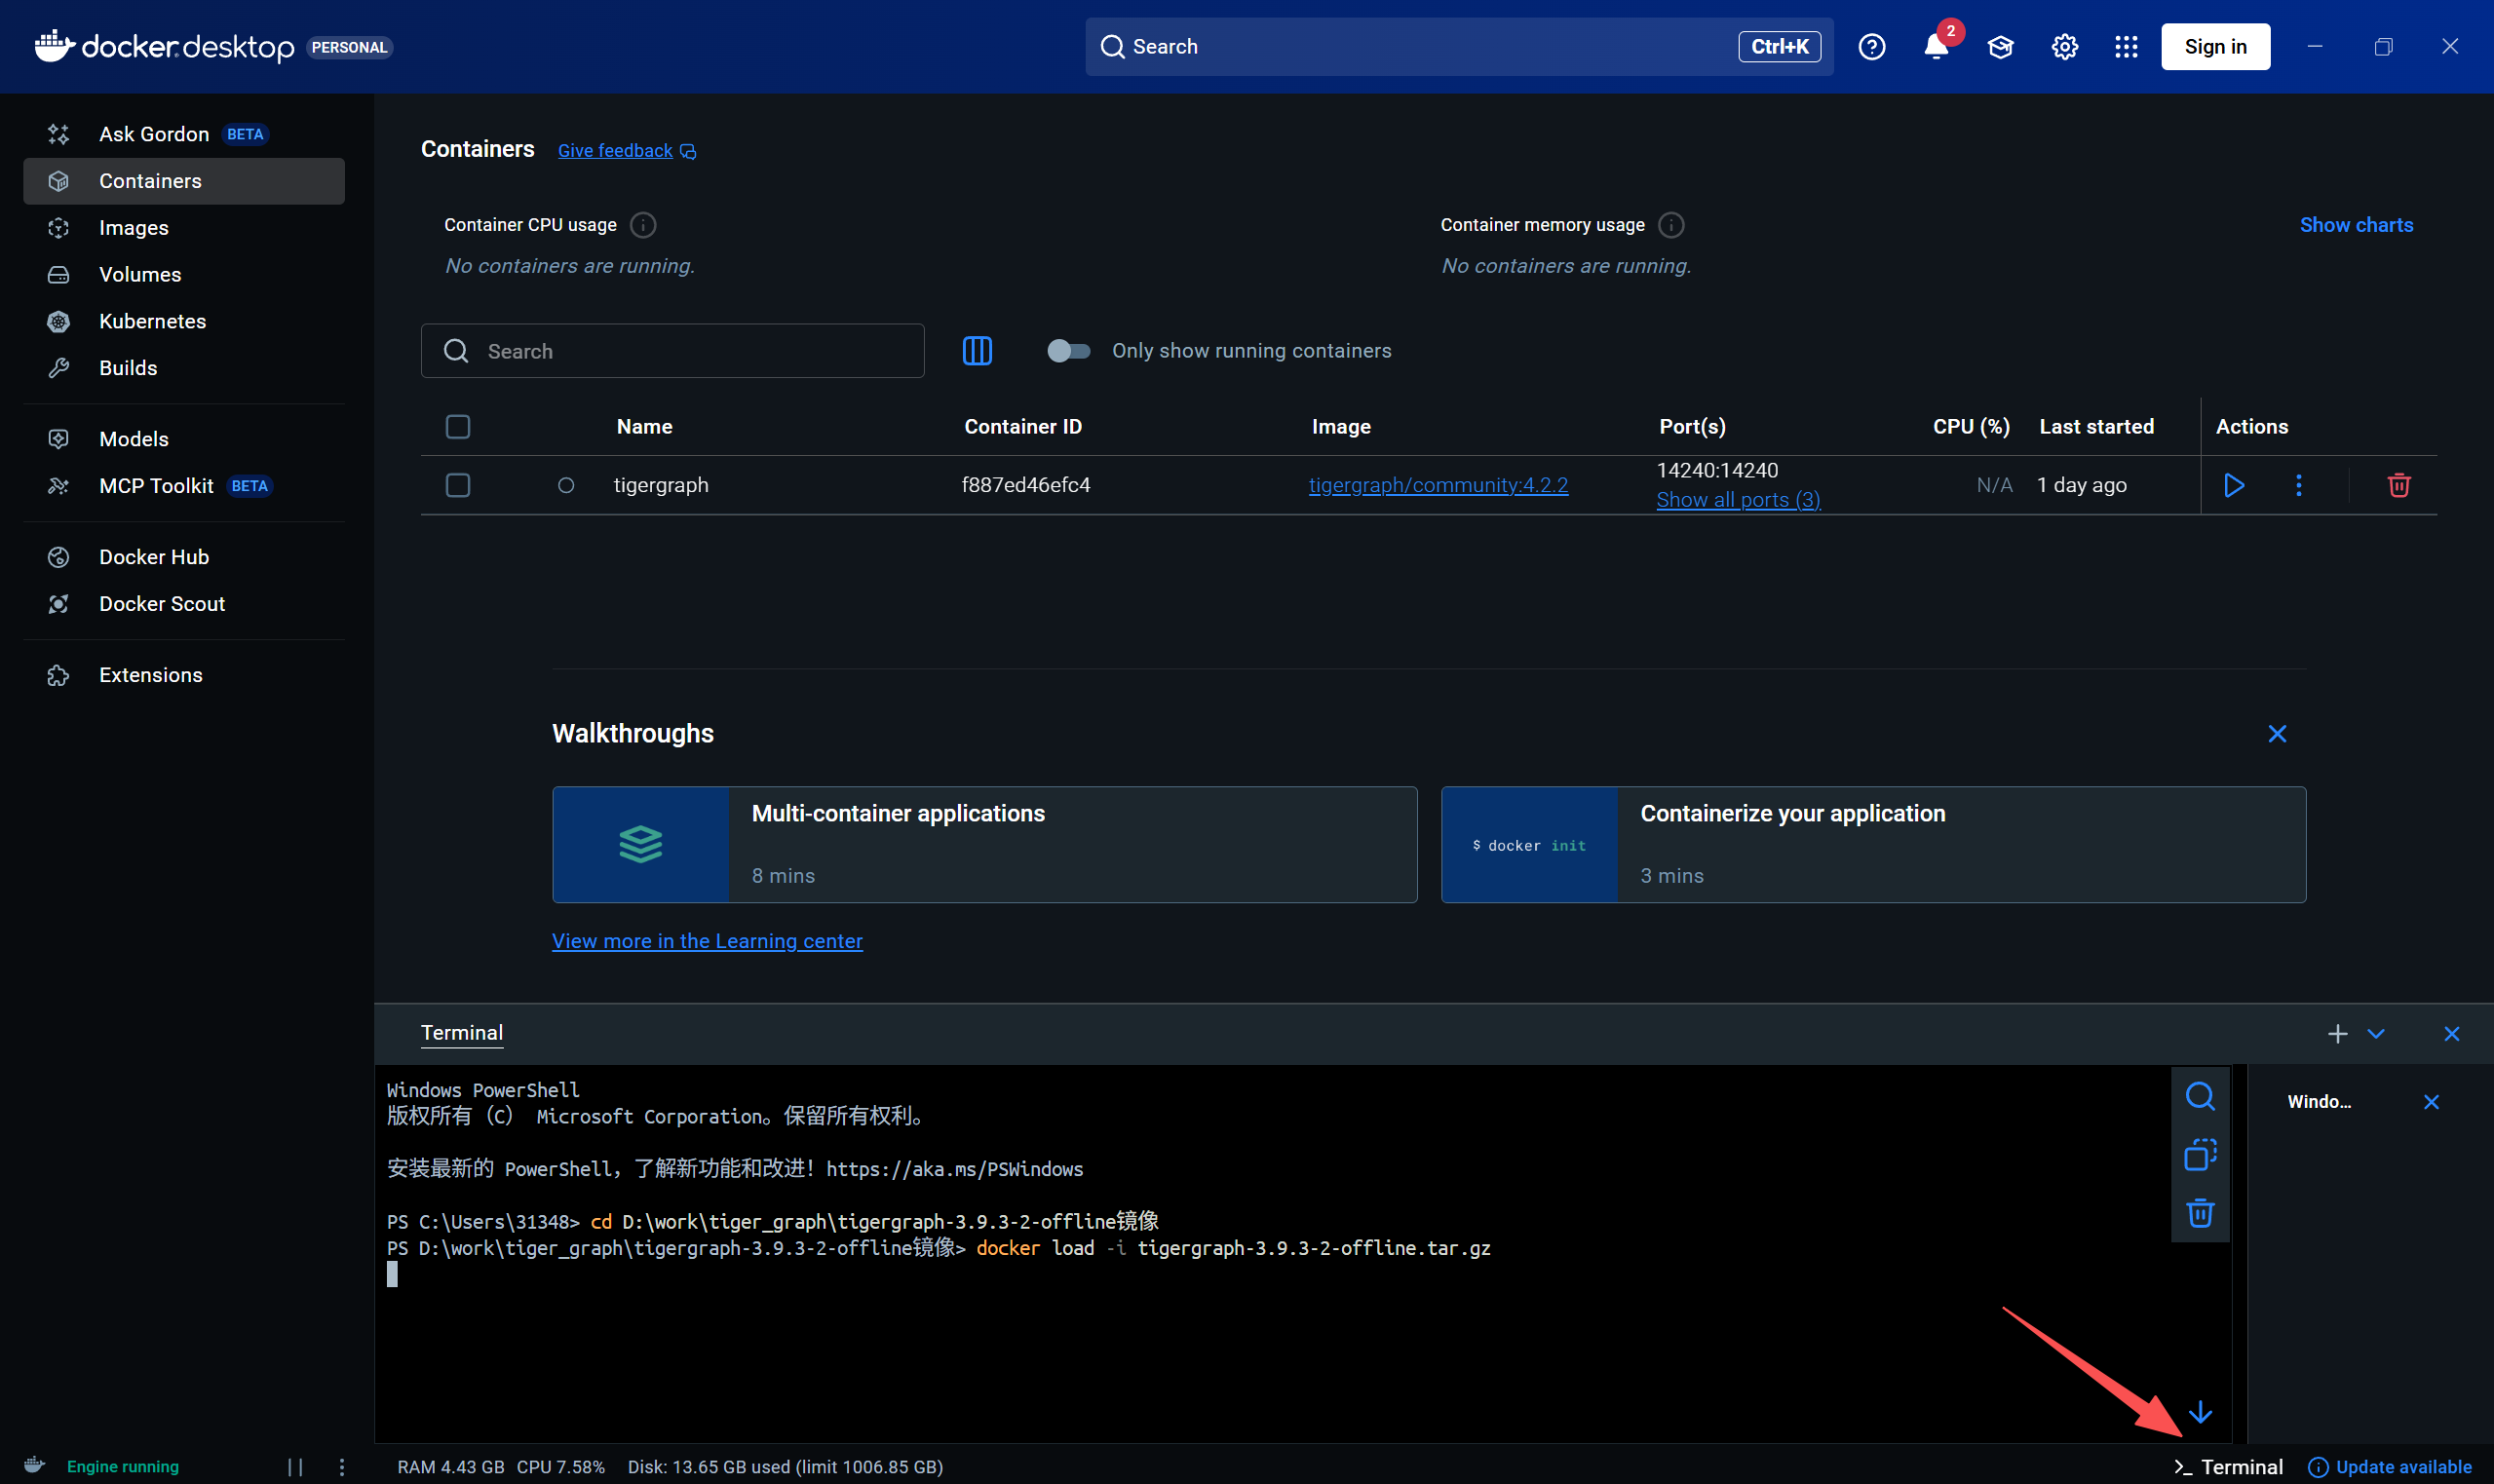The image size is (2494, 1484).
Task: Open tigergraph row three-dot actions menu
Action: pyautogui.click(x=2298, y=485)
